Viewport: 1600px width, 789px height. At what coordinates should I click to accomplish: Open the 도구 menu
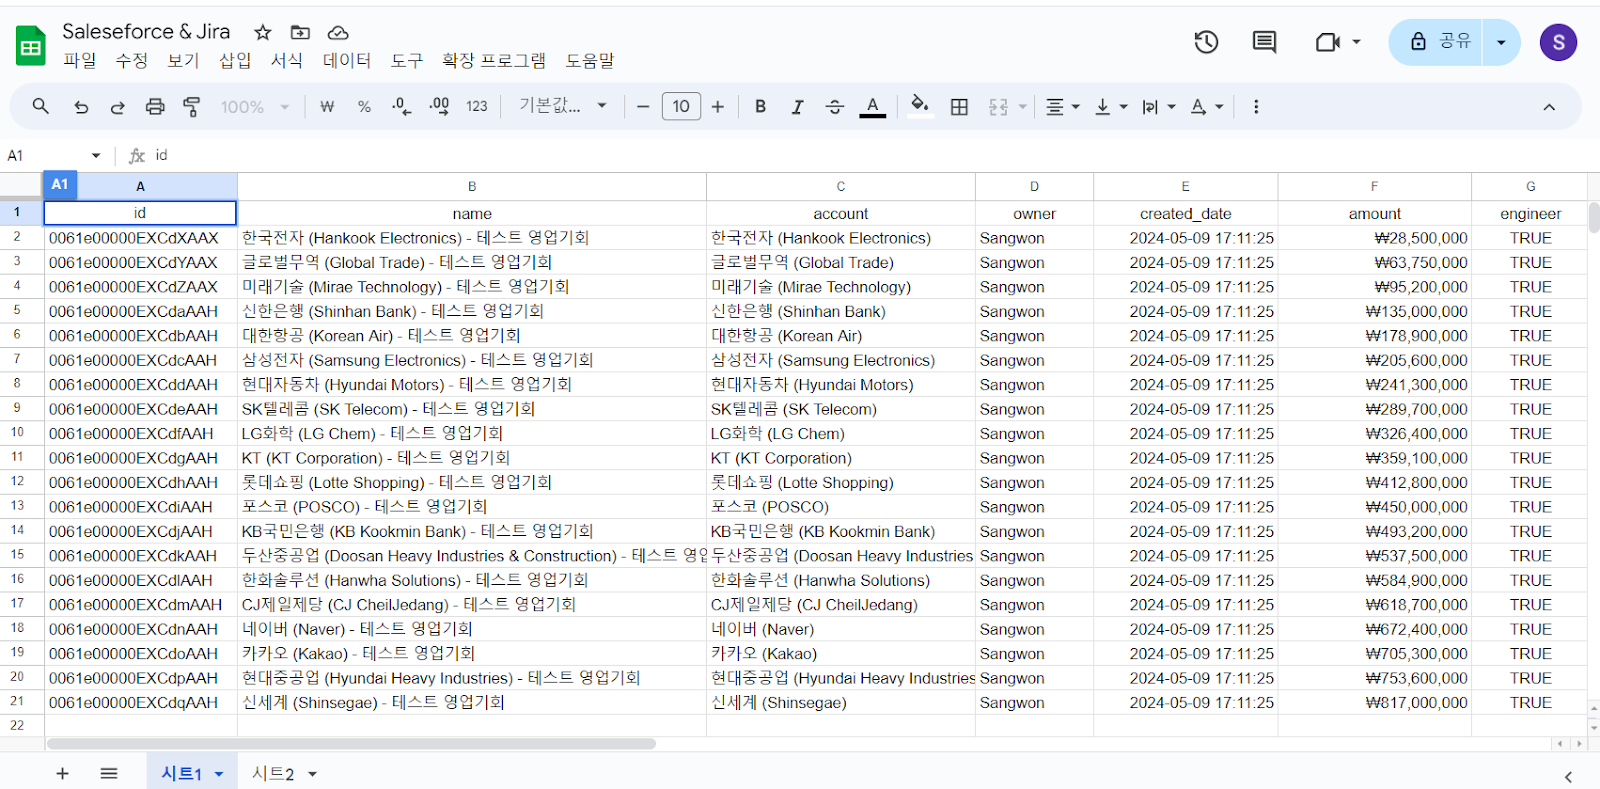(x=407, y=61)
